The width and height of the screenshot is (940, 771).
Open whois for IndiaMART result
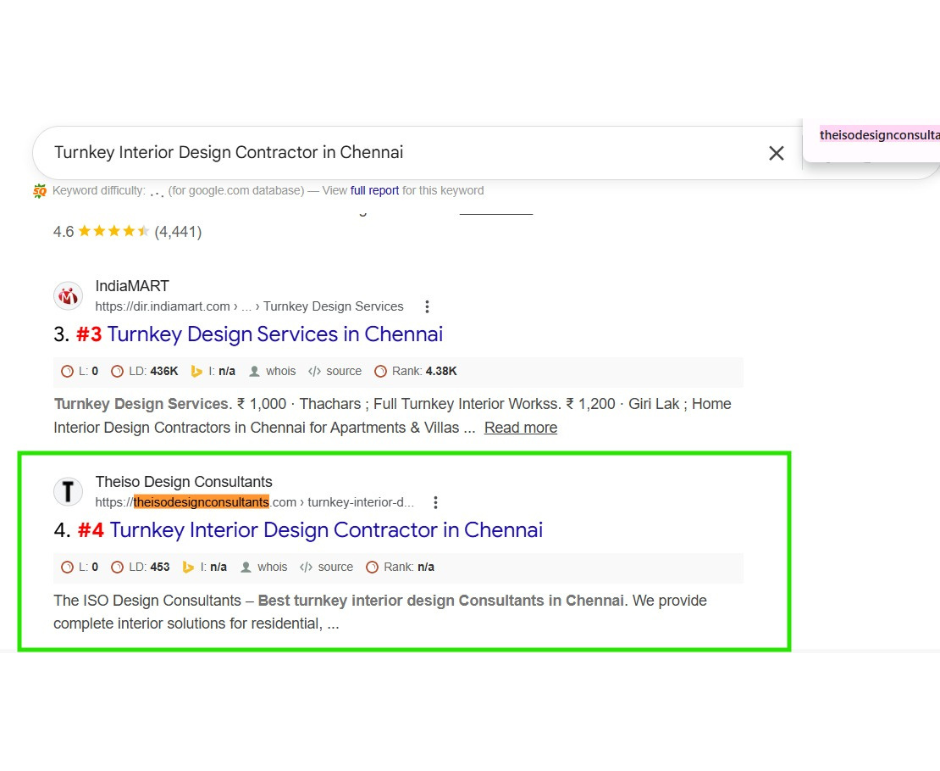(272, 372)
